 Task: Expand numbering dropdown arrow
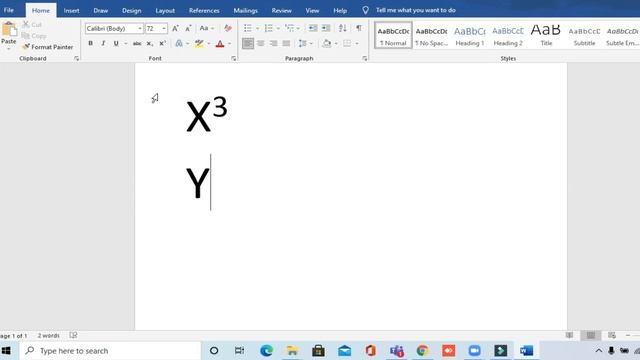point(278,28)
